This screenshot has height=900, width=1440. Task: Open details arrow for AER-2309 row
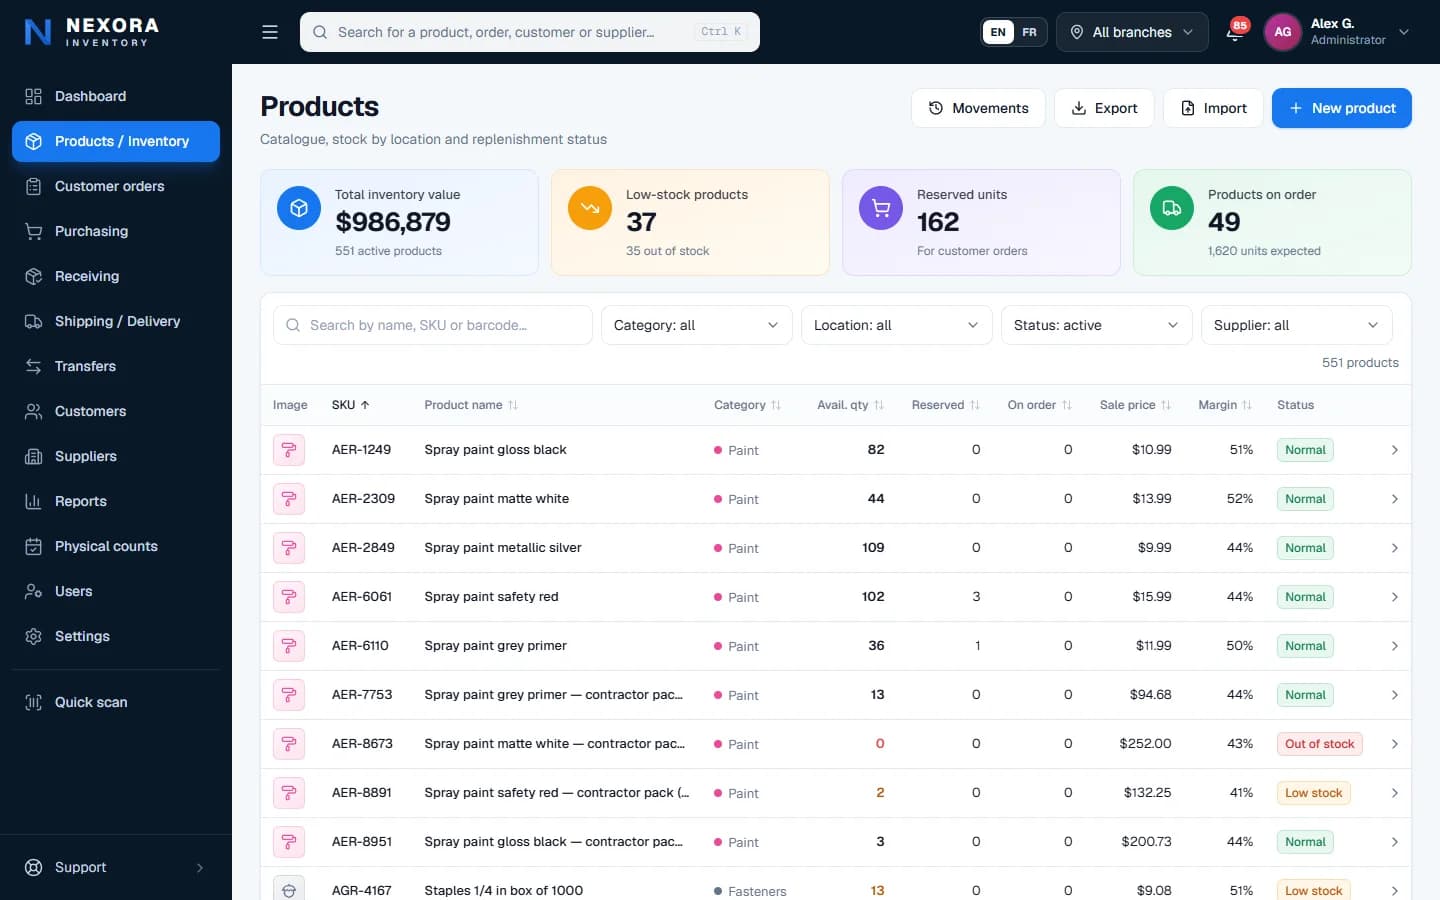pyautogui.click(x=1394, y=499)
